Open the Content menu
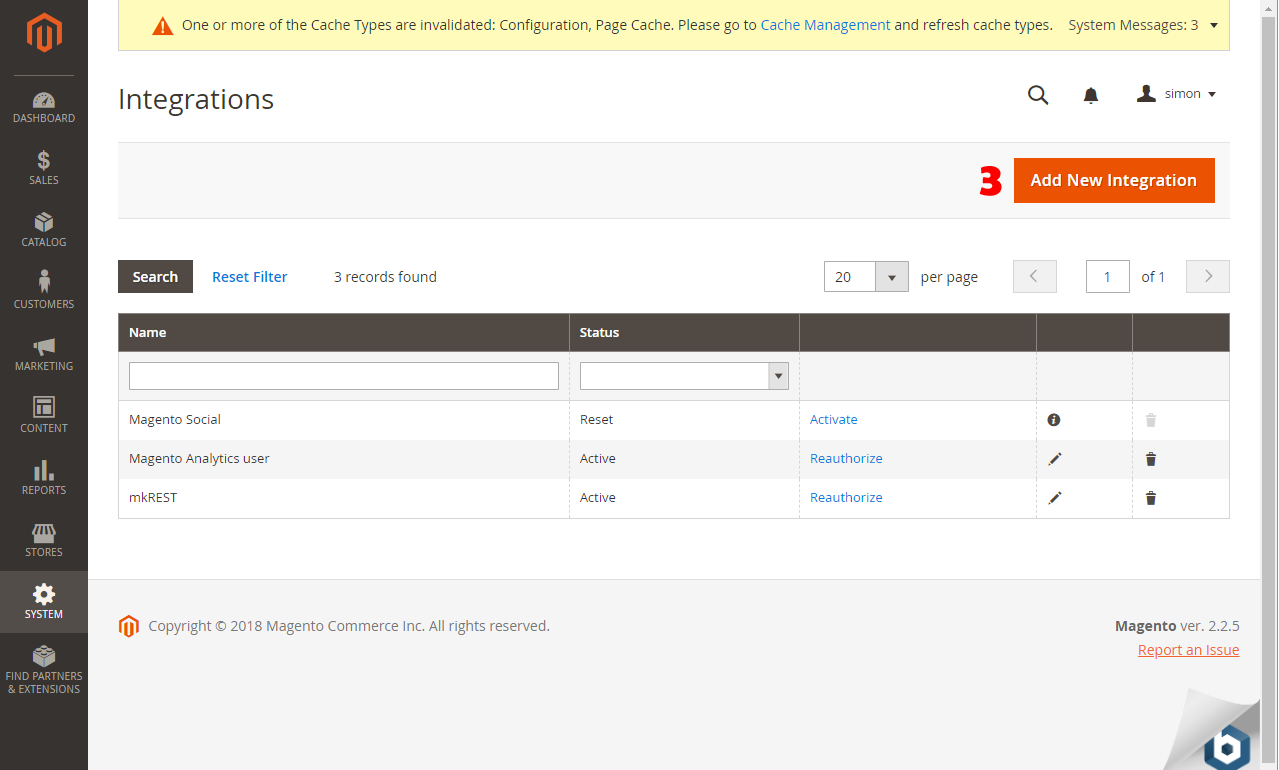The height and width of the screenshot is (770, 1279). pos(44,416)
